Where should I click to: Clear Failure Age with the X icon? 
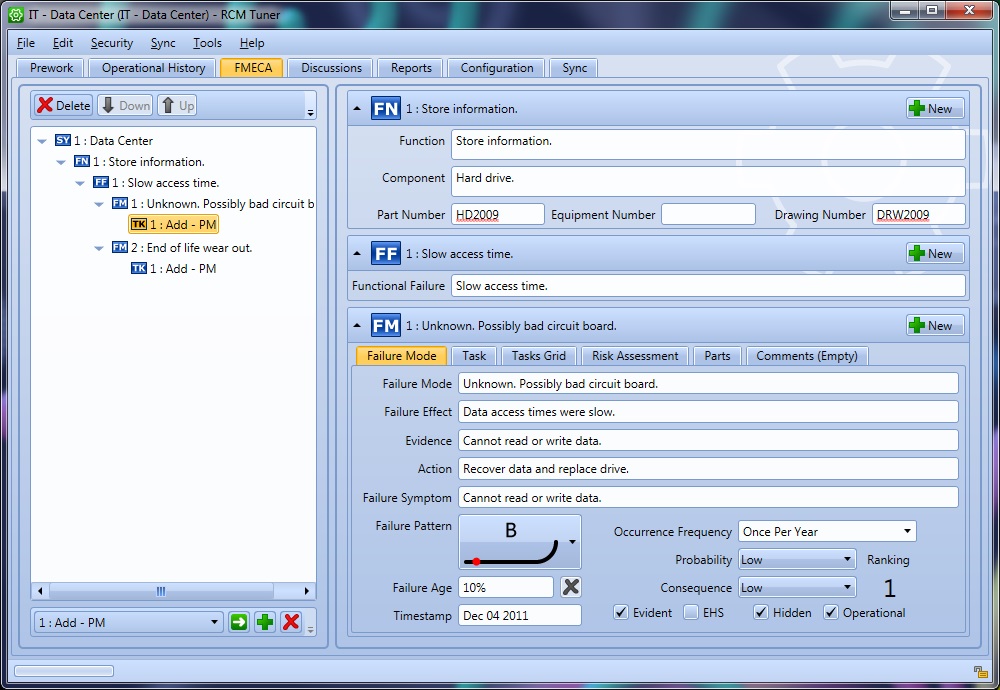[x=570, y=587]
